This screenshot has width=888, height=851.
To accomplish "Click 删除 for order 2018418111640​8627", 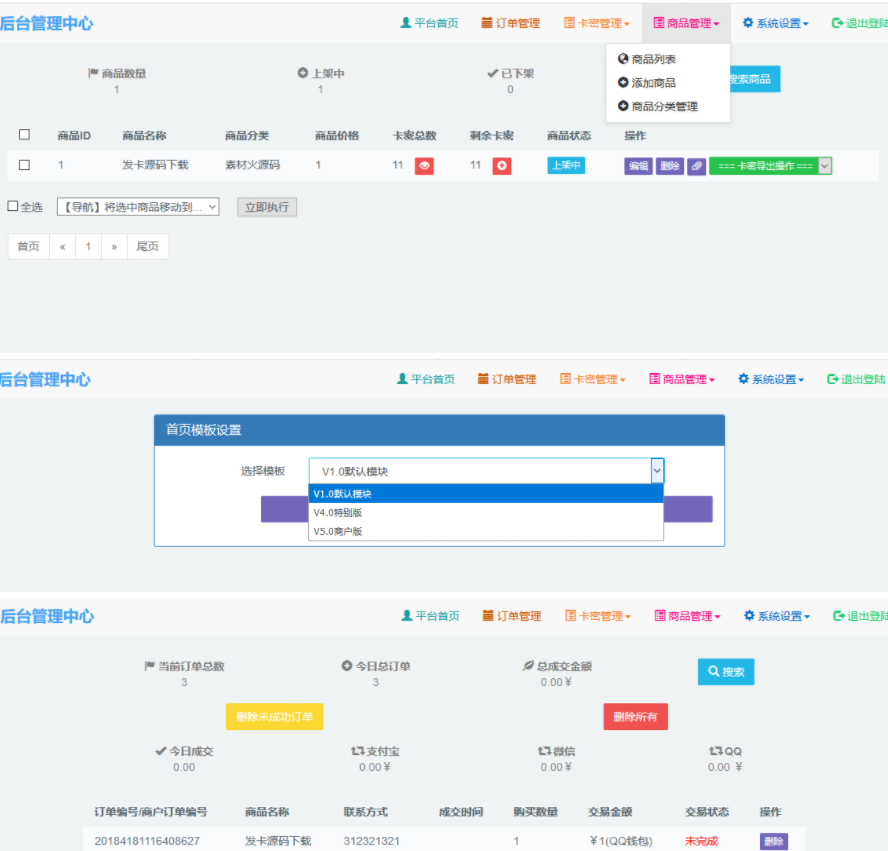I will [x=774, y=841].
